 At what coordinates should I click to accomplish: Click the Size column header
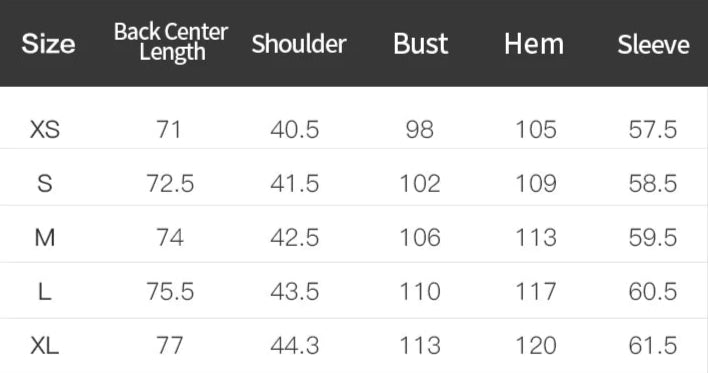[x=48, y=44]
